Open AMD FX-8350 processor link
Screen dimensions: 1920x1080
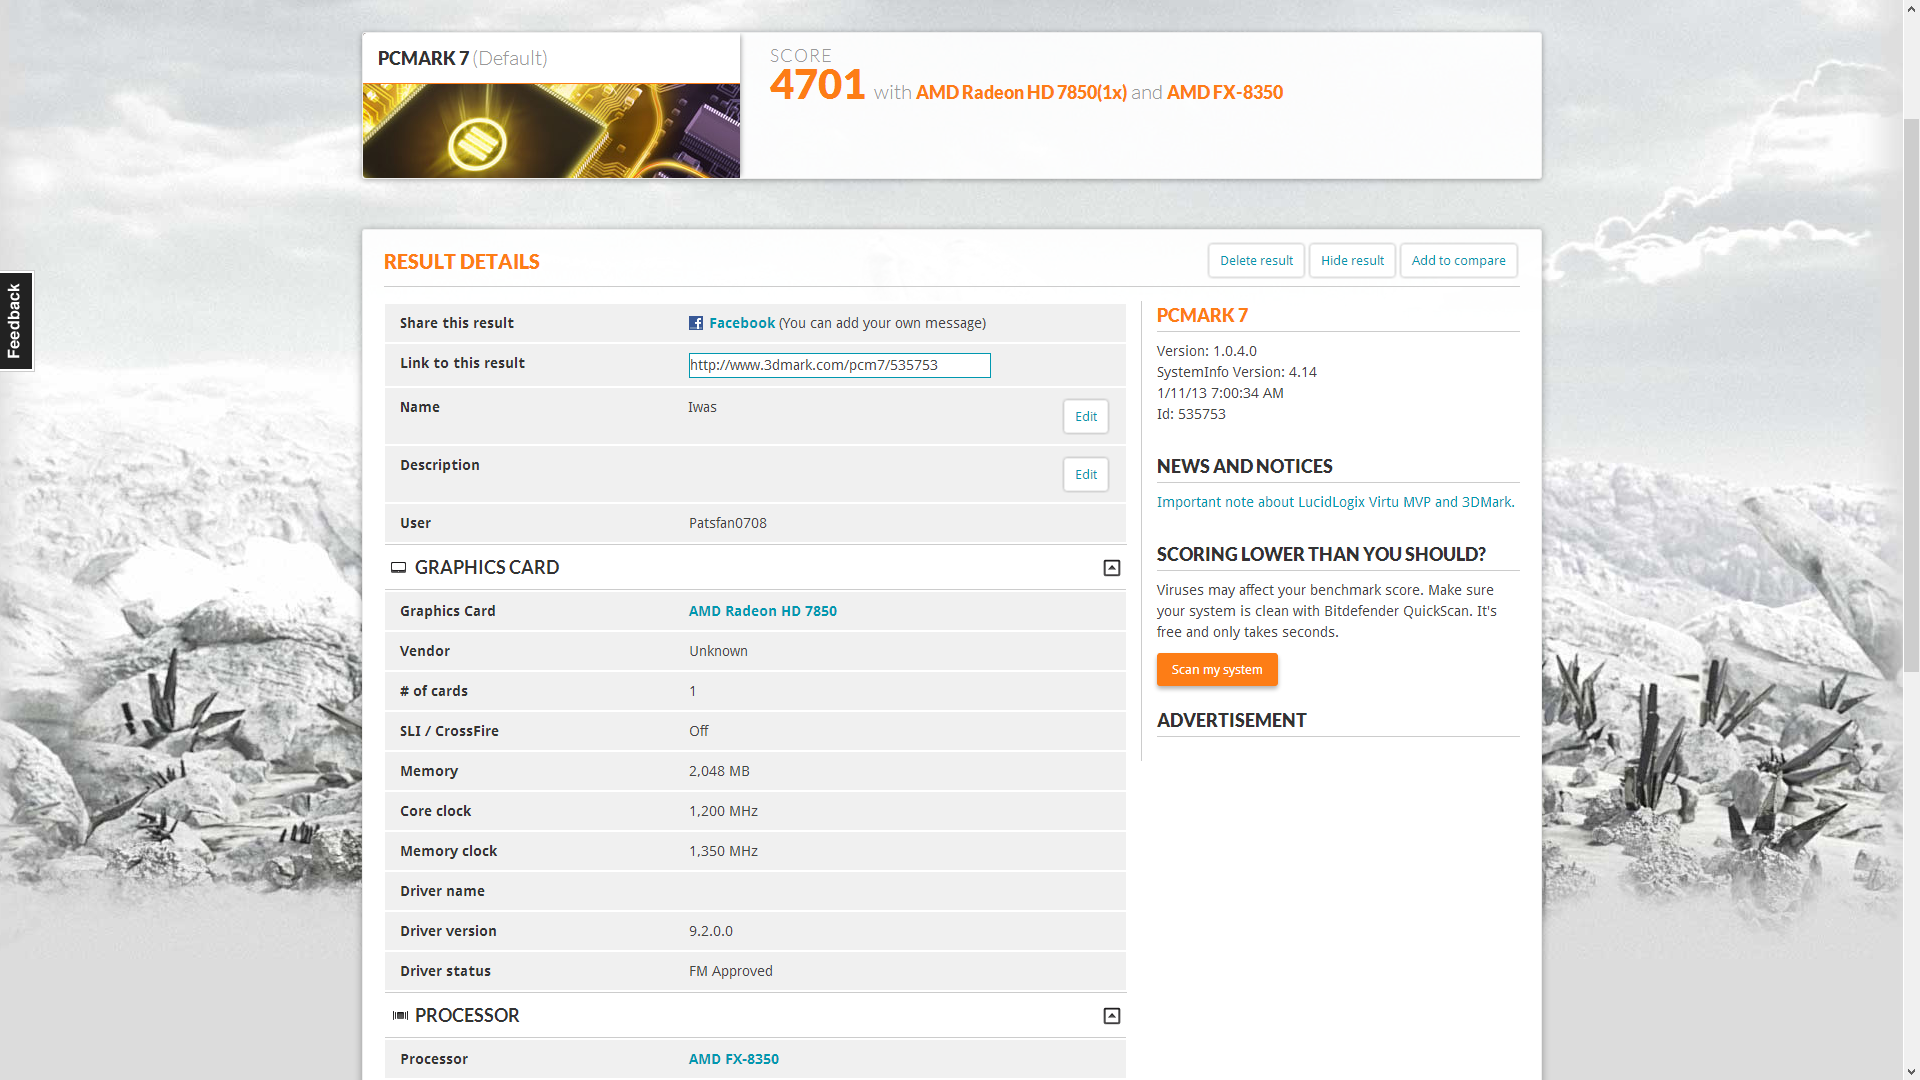[733, 1059]
